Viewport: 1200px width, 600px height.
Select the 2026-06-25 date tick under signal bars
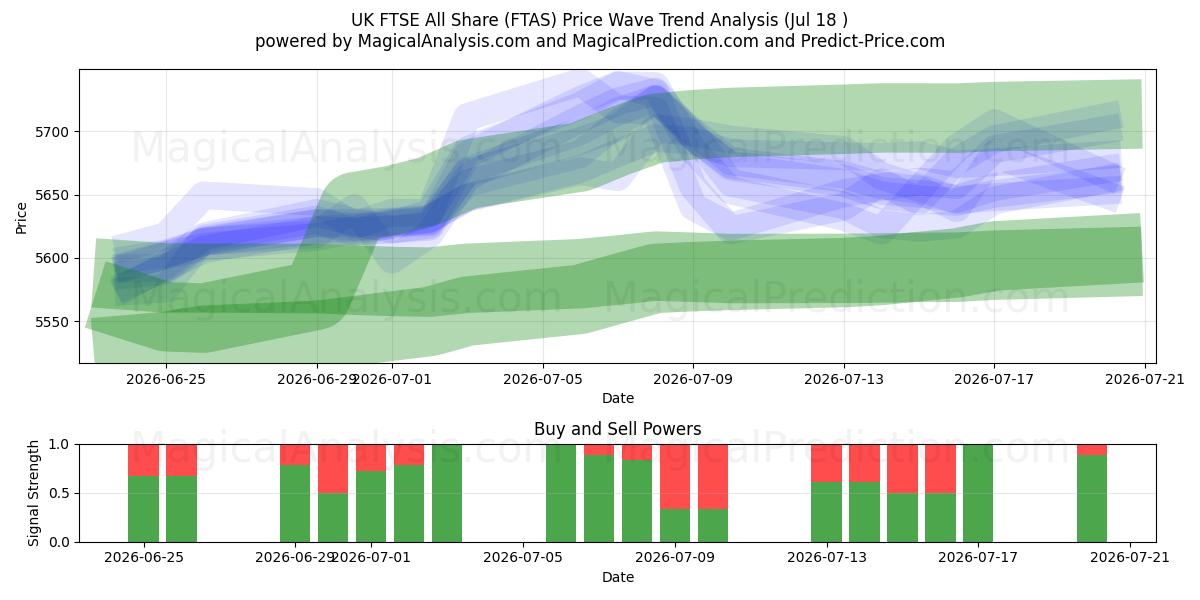point(144,558)
